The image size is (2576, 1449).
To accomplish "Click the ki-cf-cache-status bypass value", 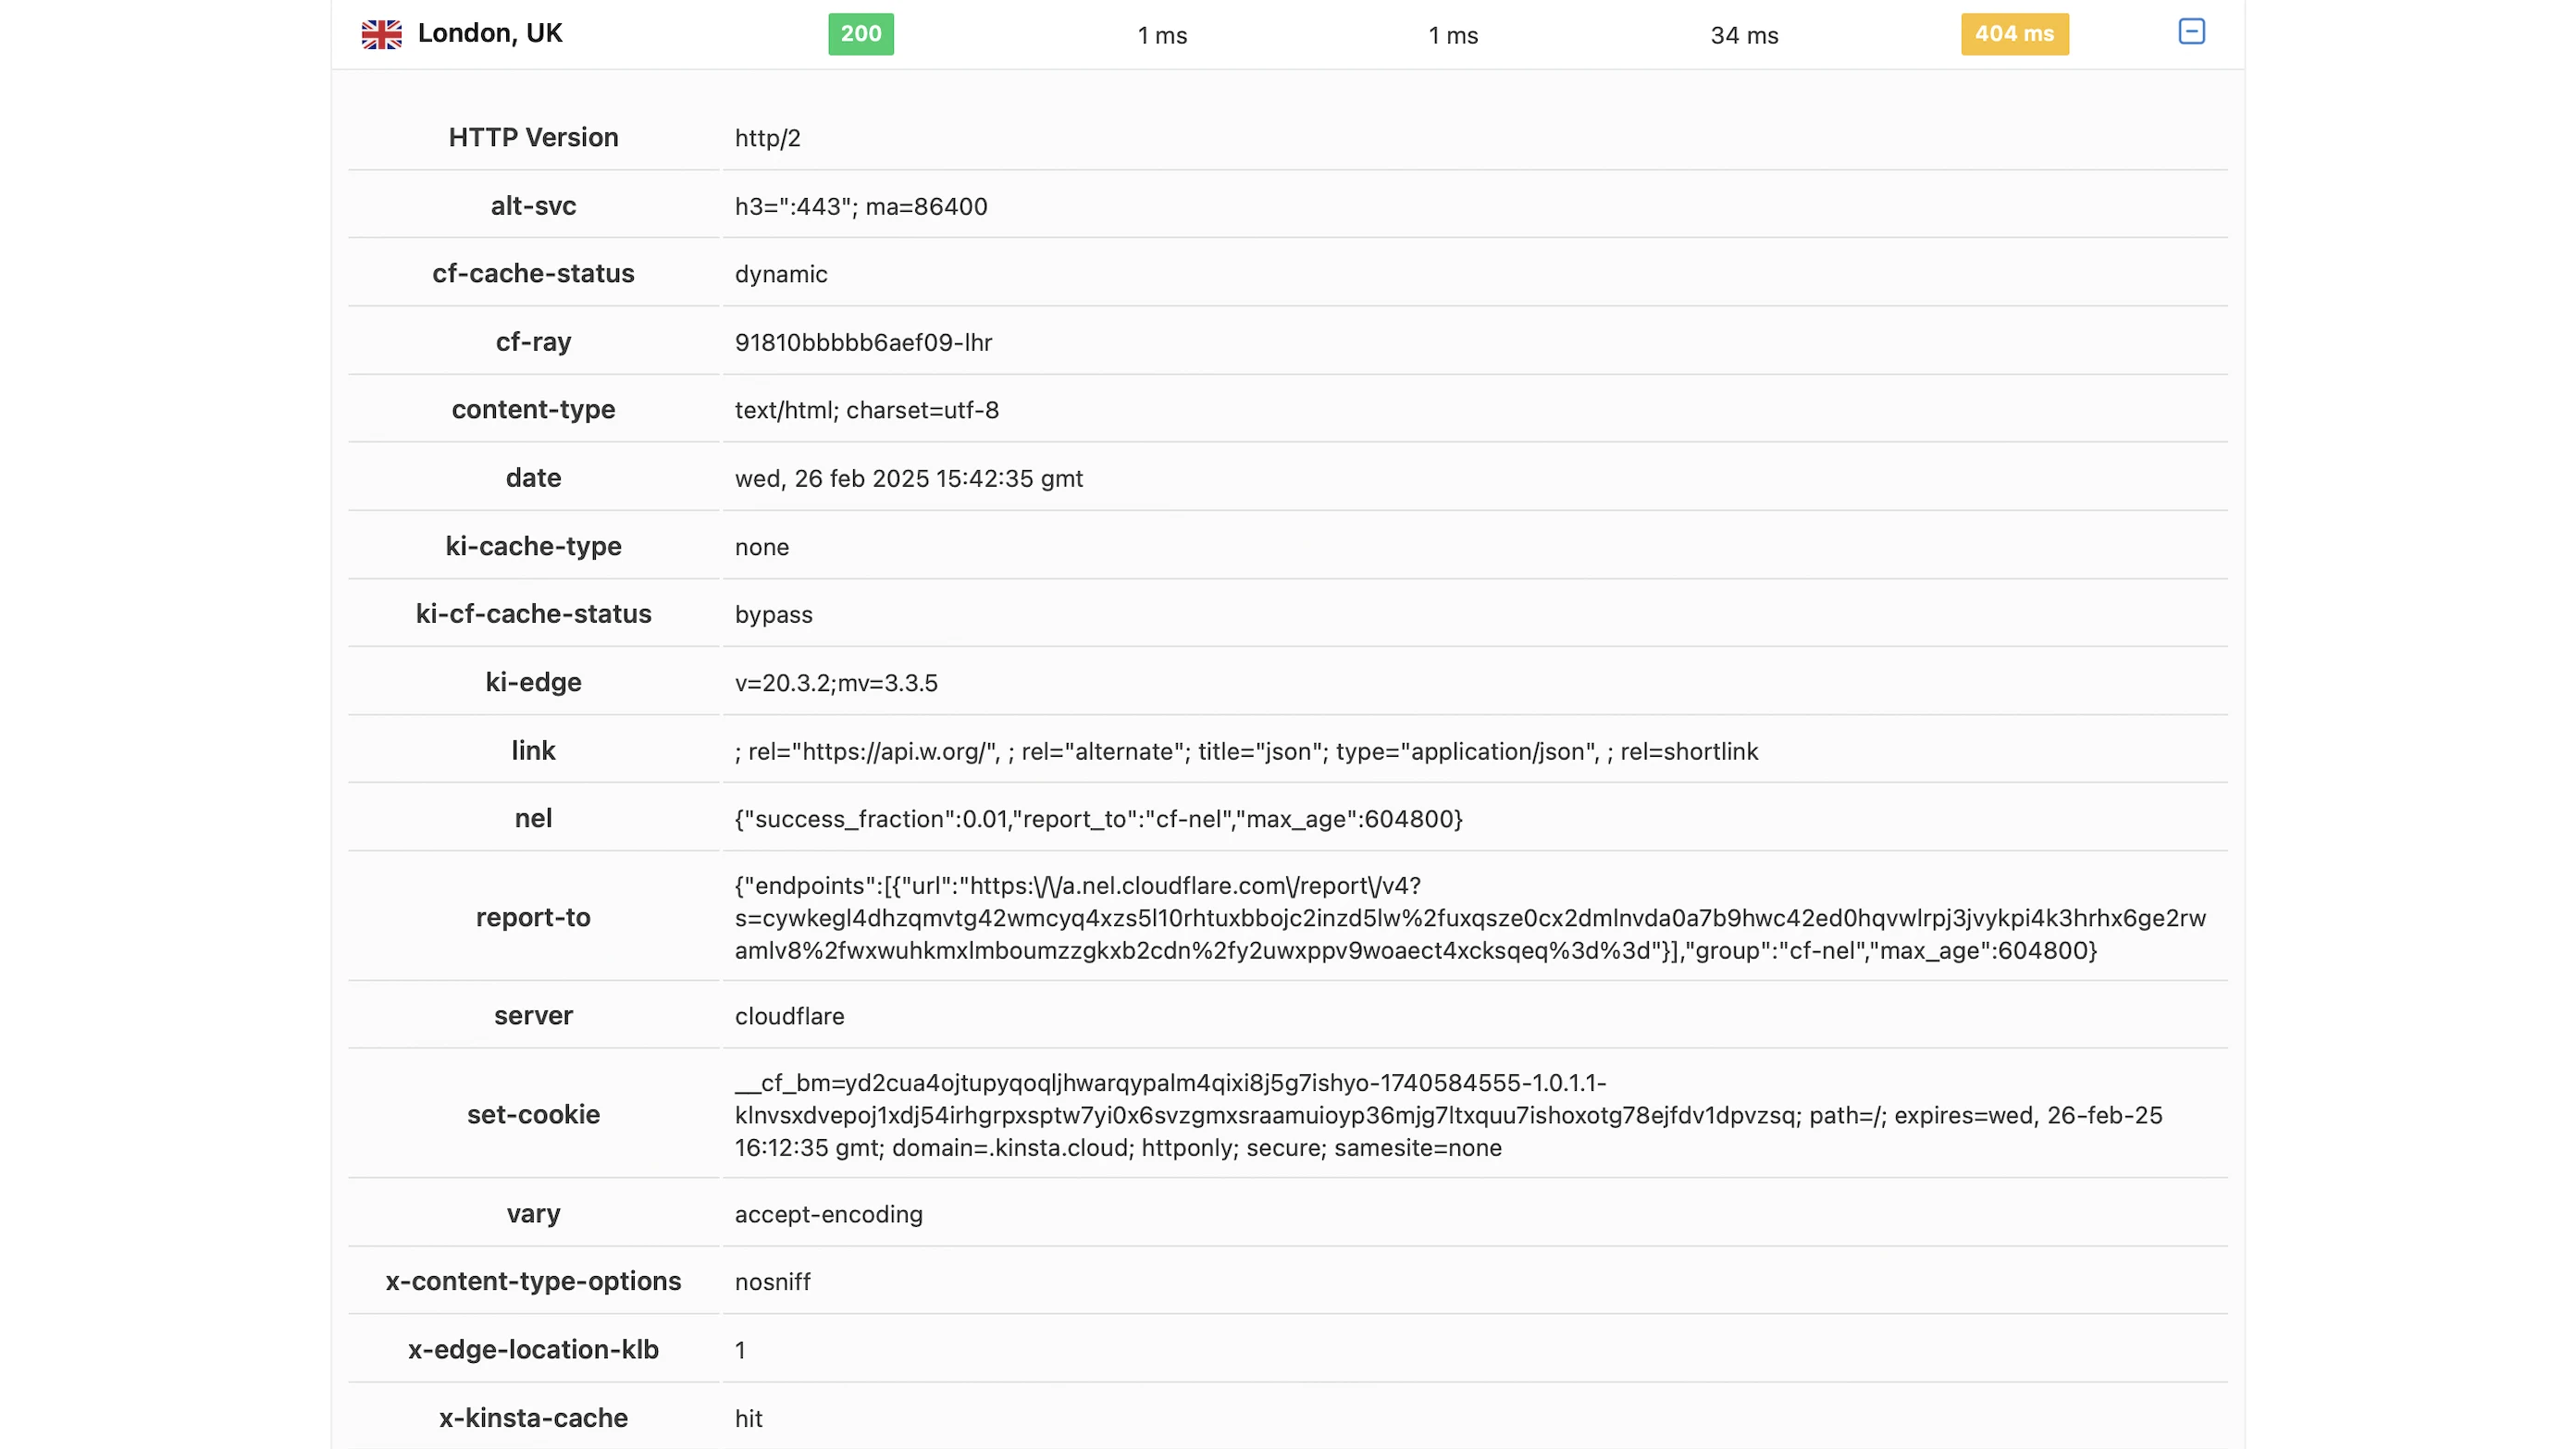I will (x=773, y=614).
